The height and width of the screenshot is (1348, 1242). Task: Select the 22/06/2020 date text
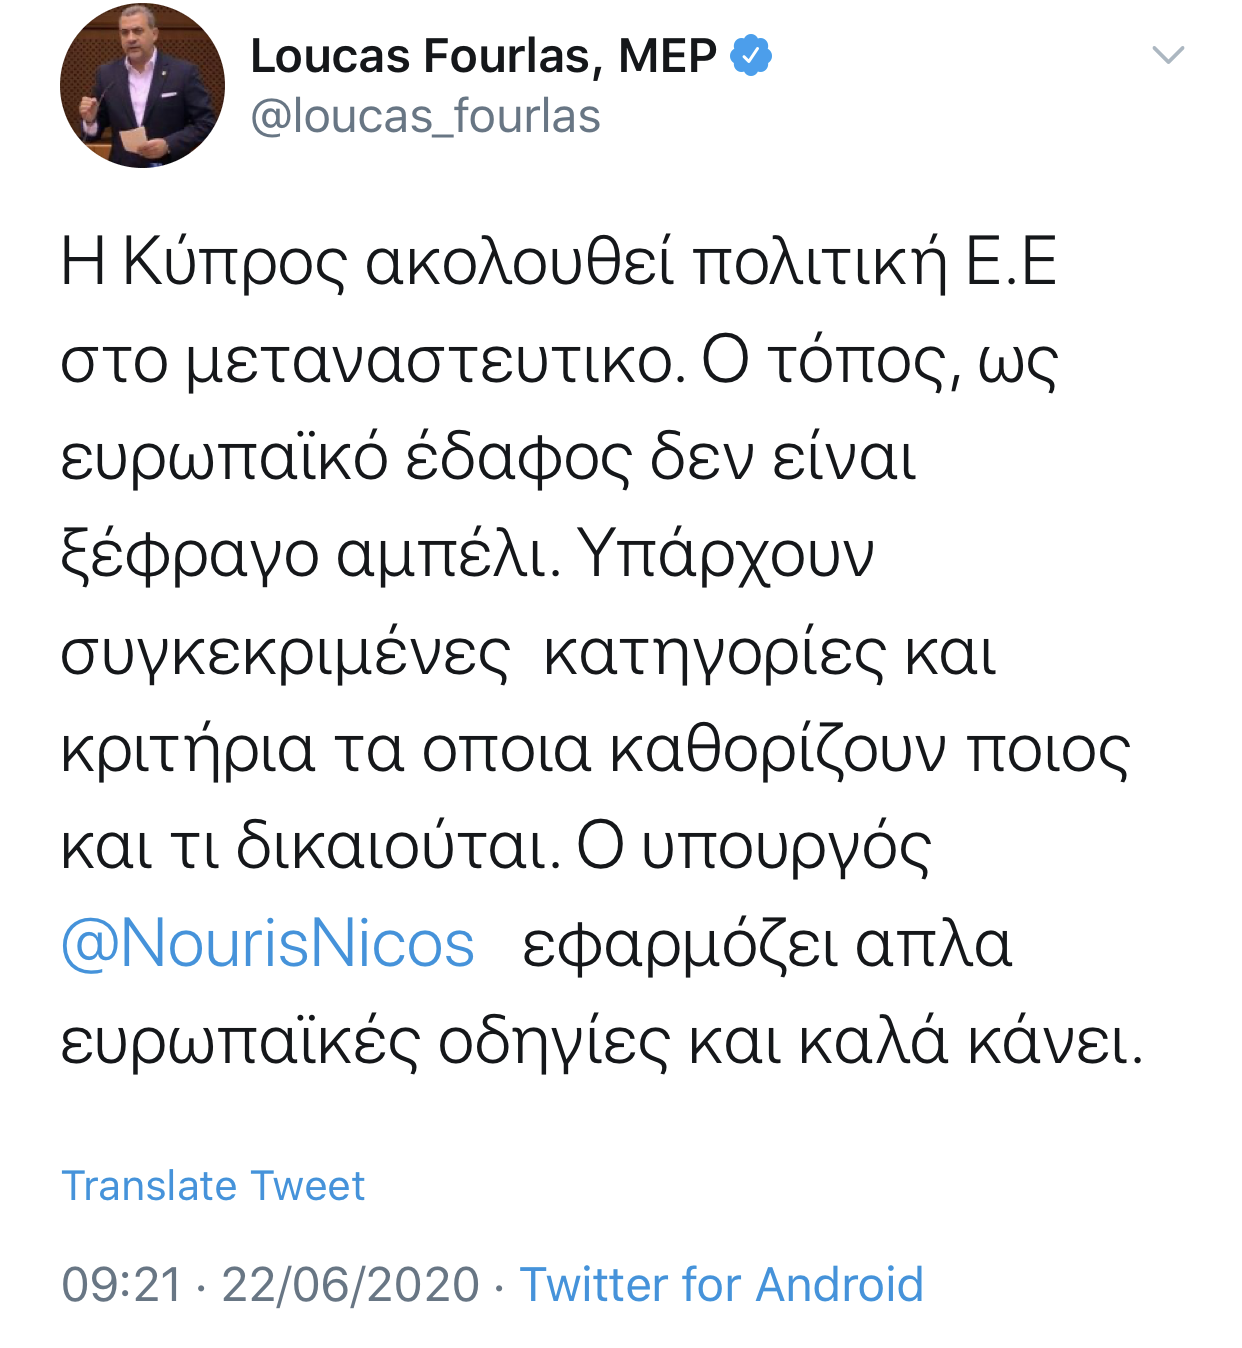click(x=350, y=1284)
